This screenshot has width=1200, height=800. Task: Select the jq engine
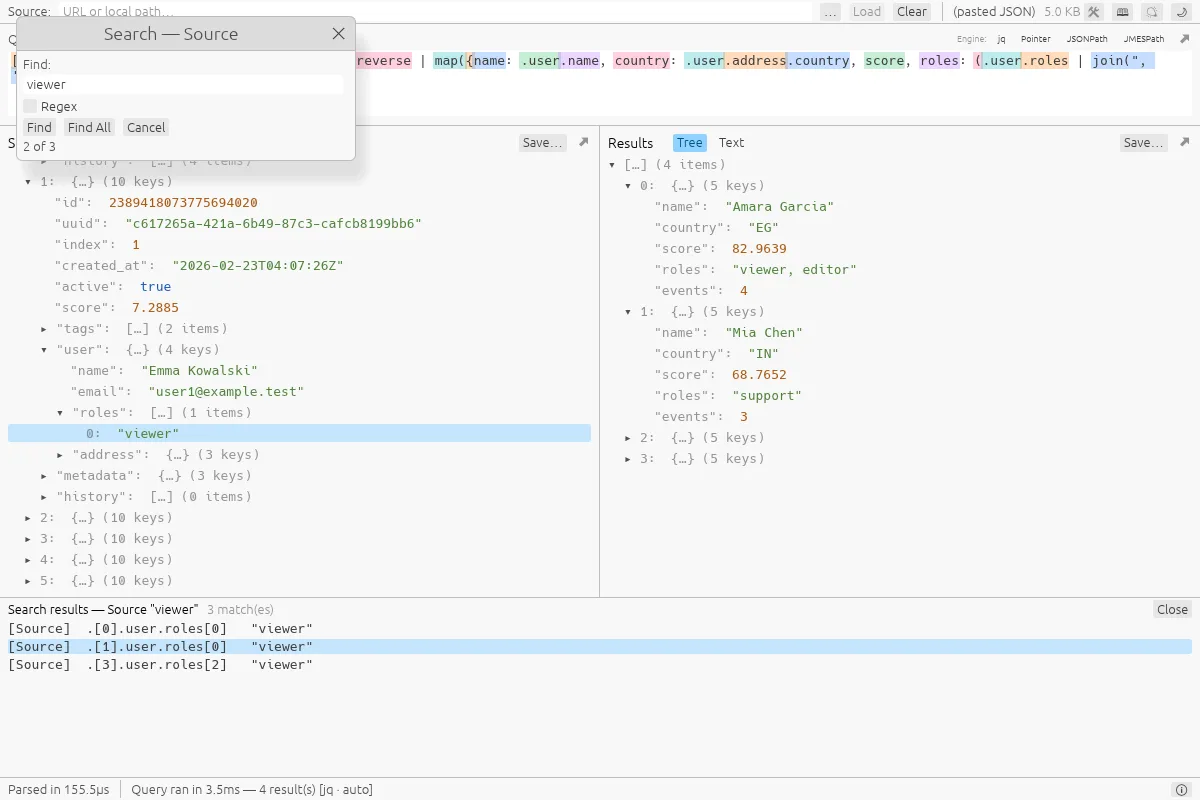(1001, 39)
